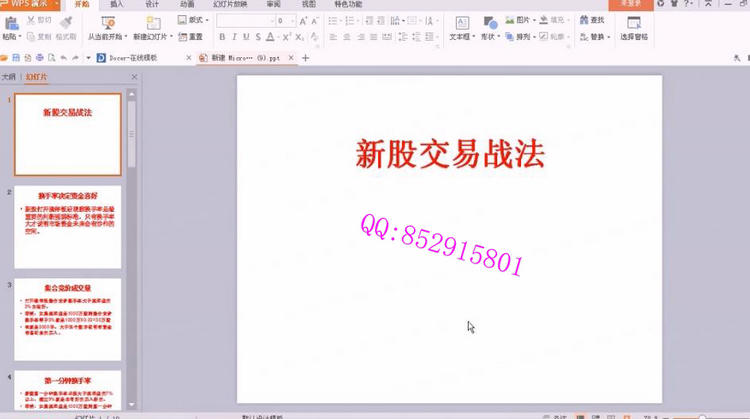Screen dimensions: 750x419
Task: Select the Format Painter (格式刷) tool
Action: point(66,24)
